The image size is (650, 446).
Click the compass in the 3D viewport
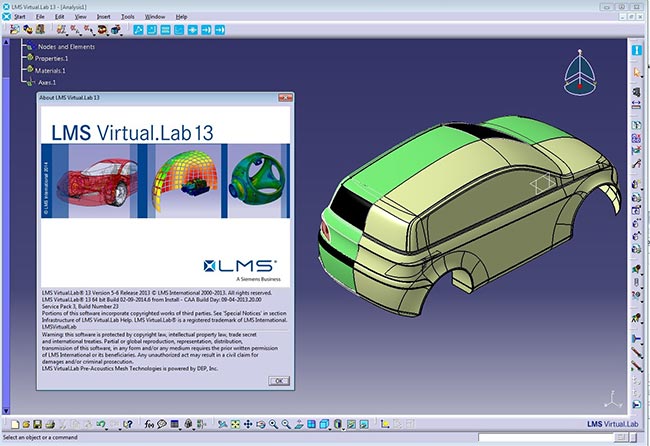click(x=580, y=73)
